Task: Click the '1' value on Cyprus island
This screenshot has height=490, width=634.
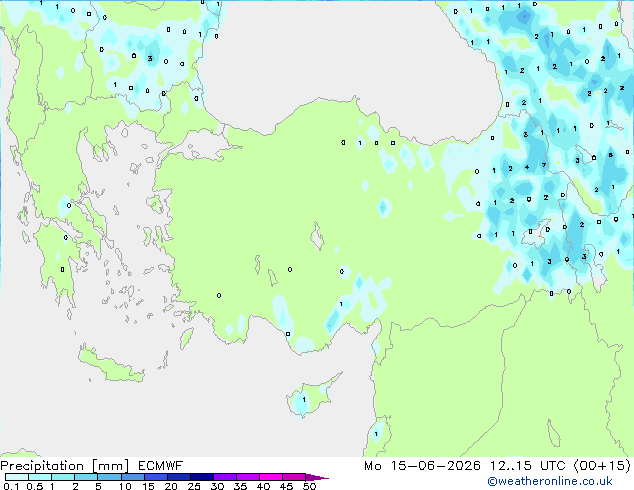Action: (304, 400)
